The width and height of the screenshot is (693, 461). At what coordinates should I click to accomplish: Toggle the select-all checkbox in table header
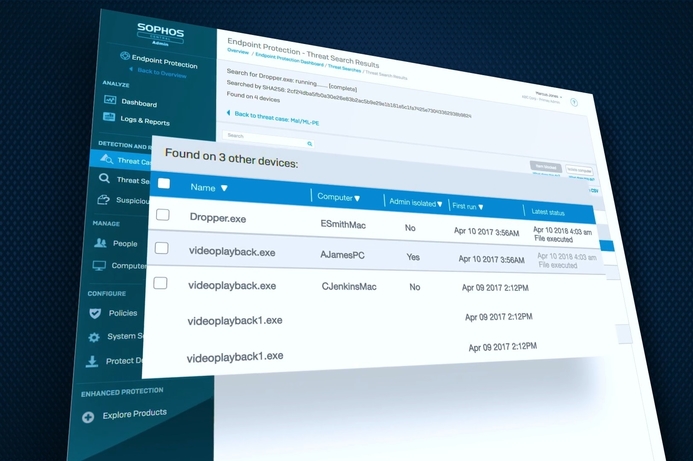point(164,183)
